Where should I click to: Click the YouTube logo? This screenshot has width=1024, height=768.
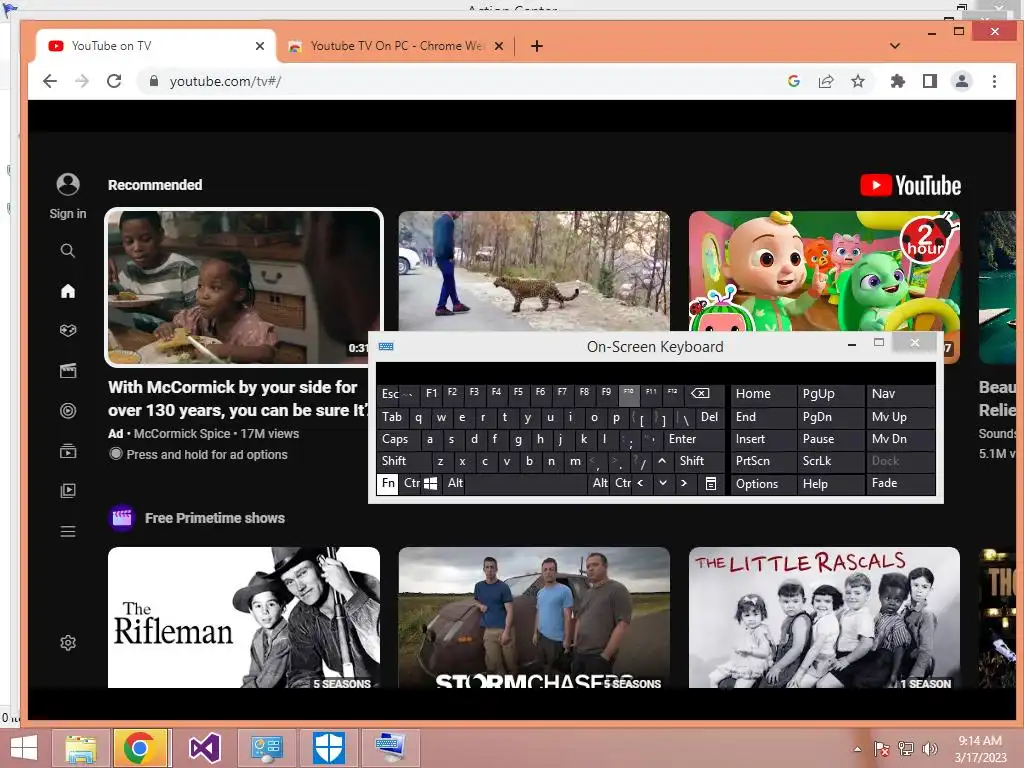point(910,185)
